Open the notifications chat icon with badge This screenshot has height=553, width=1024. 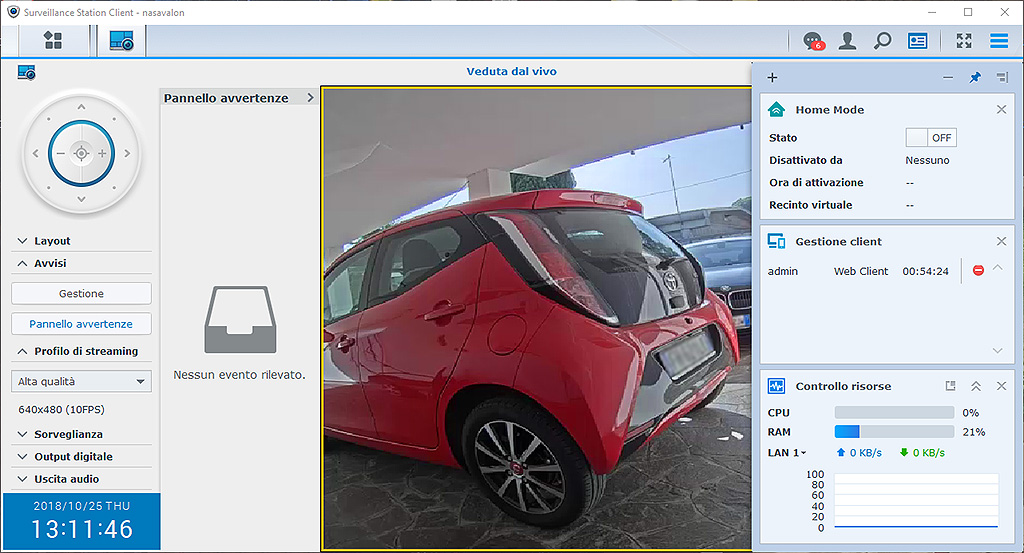click(x=814, y=41)
